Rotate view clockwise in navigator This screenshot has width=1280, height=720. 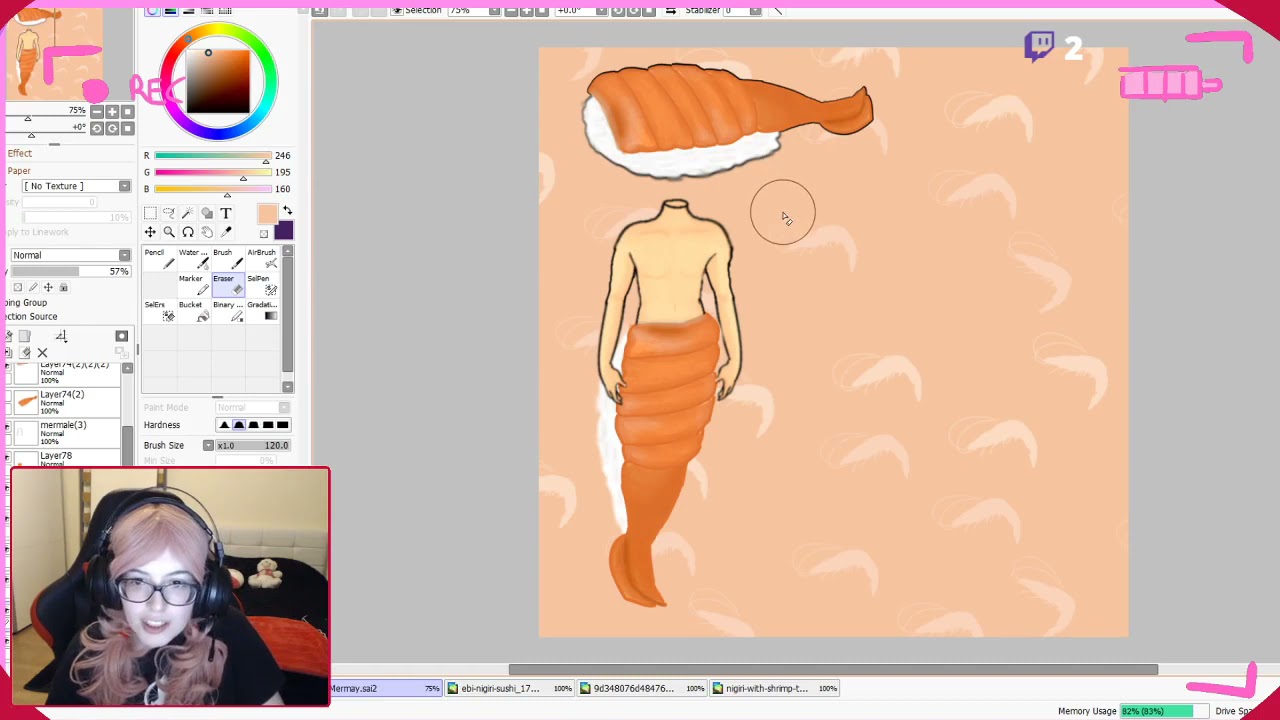click(112, 128)
